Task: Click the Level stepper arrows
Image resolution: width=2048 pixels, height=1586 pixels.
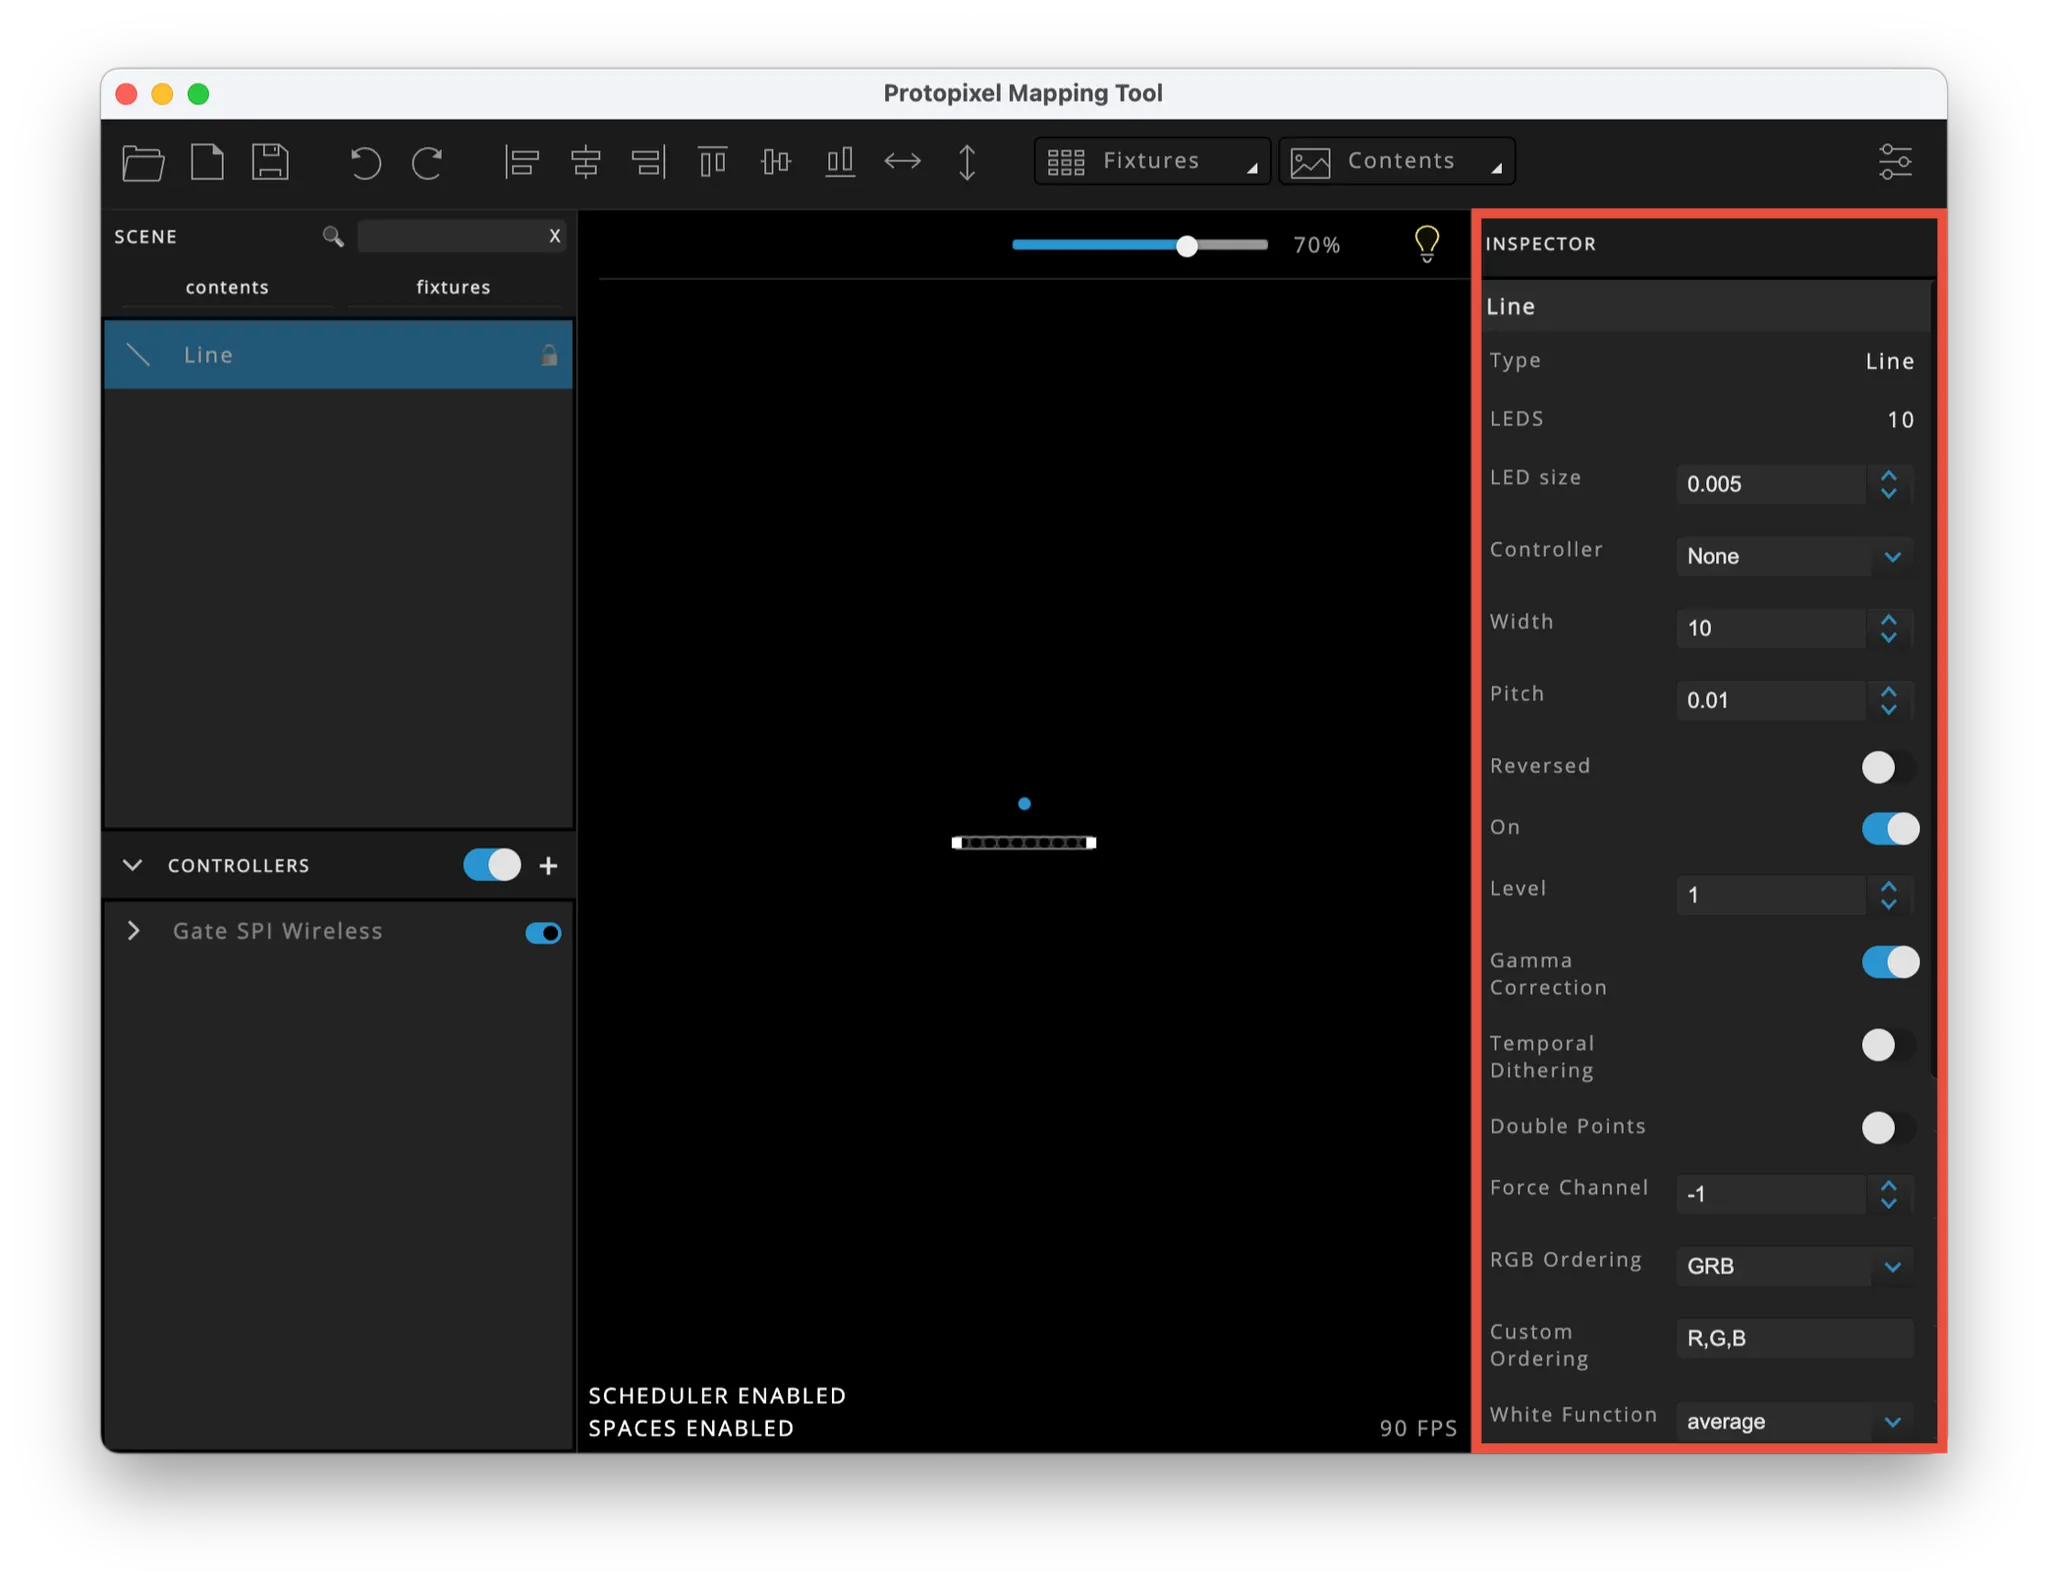Action: (1888, 895)
